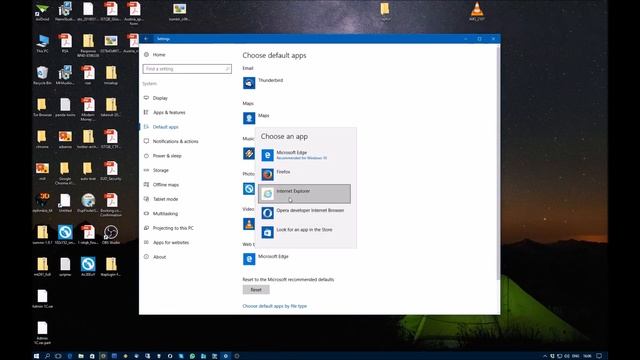Click the Photo viewer default app icon

click(249, 189)
